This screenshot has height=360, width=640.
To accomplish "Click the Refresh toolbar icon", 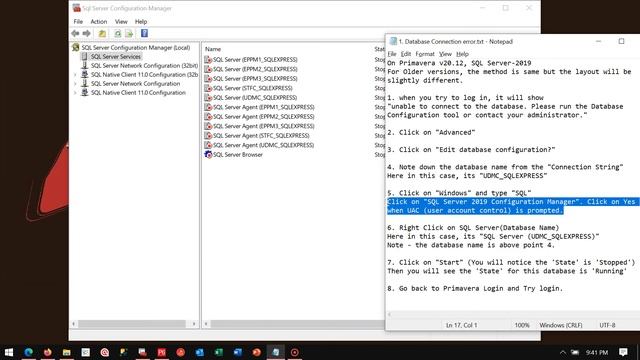I will [118, 33].
